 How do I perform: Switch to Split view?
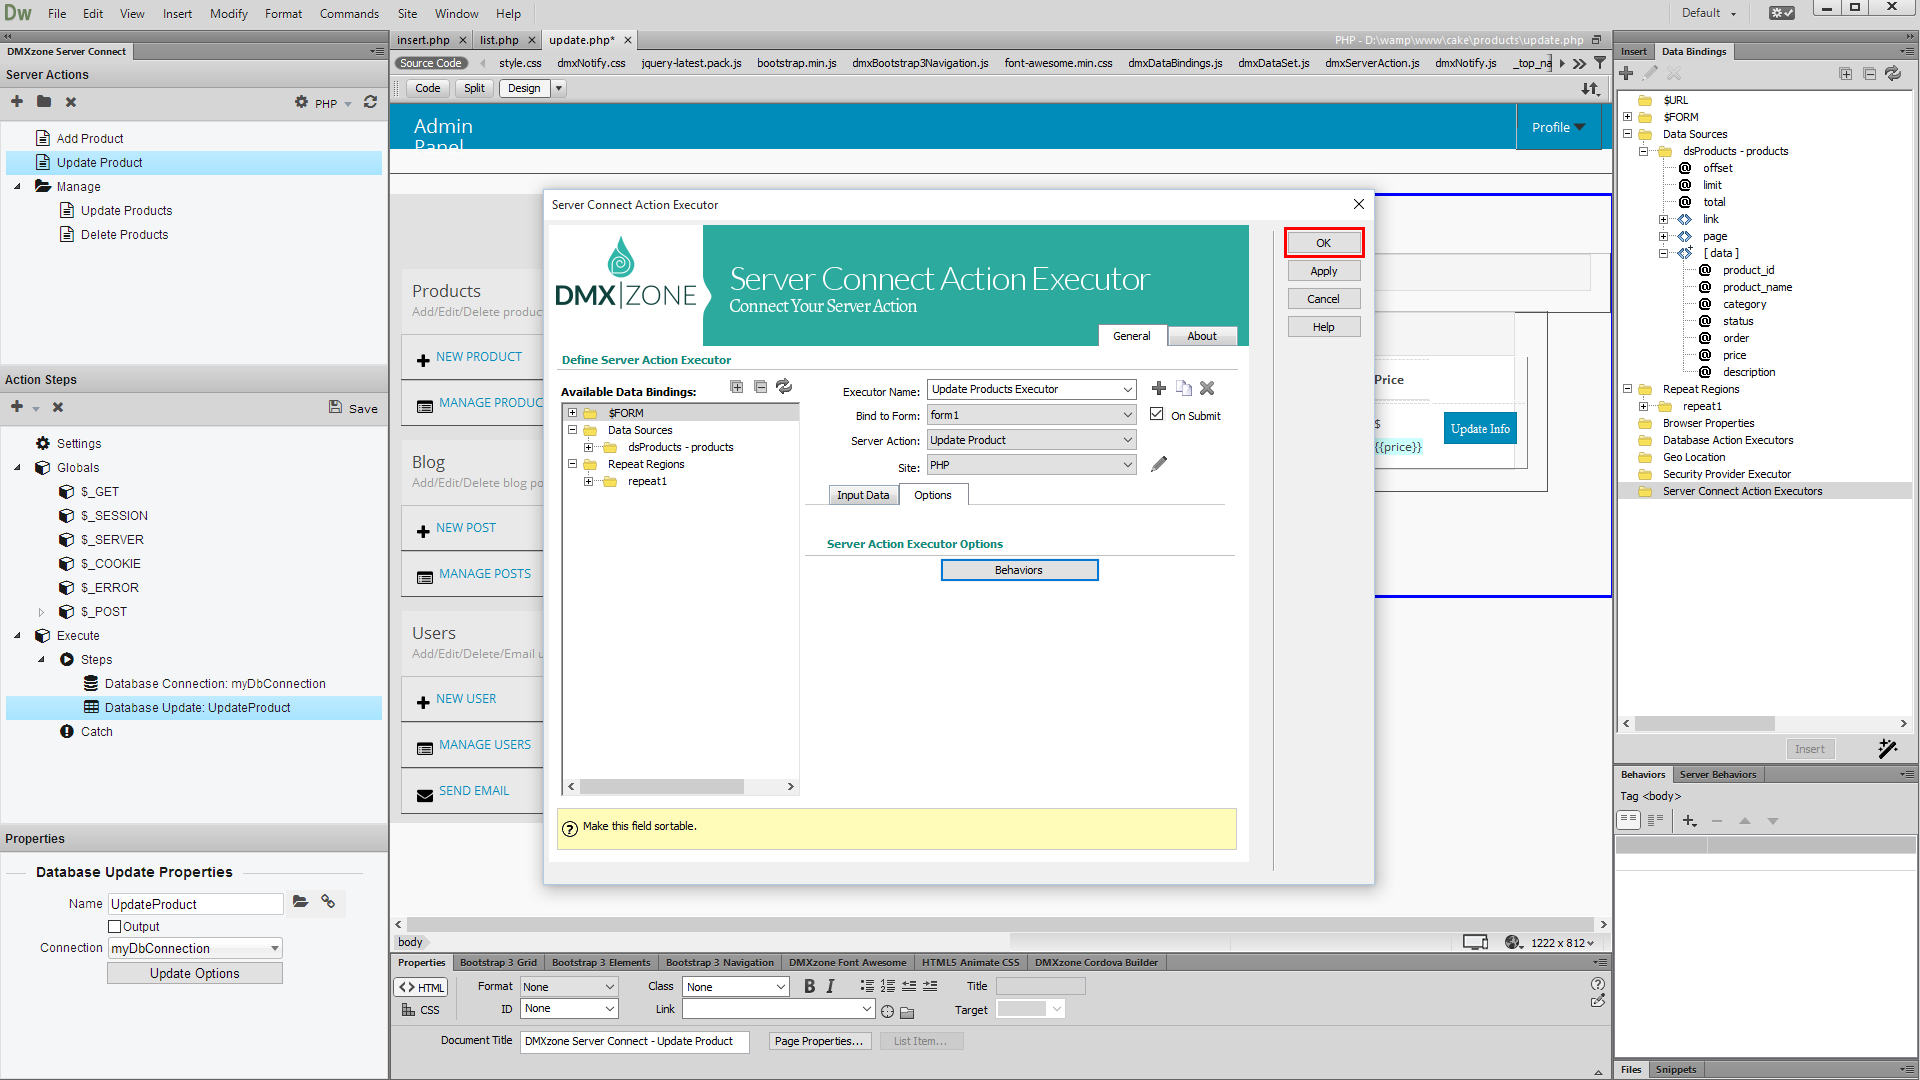click(x=474, y=88)
